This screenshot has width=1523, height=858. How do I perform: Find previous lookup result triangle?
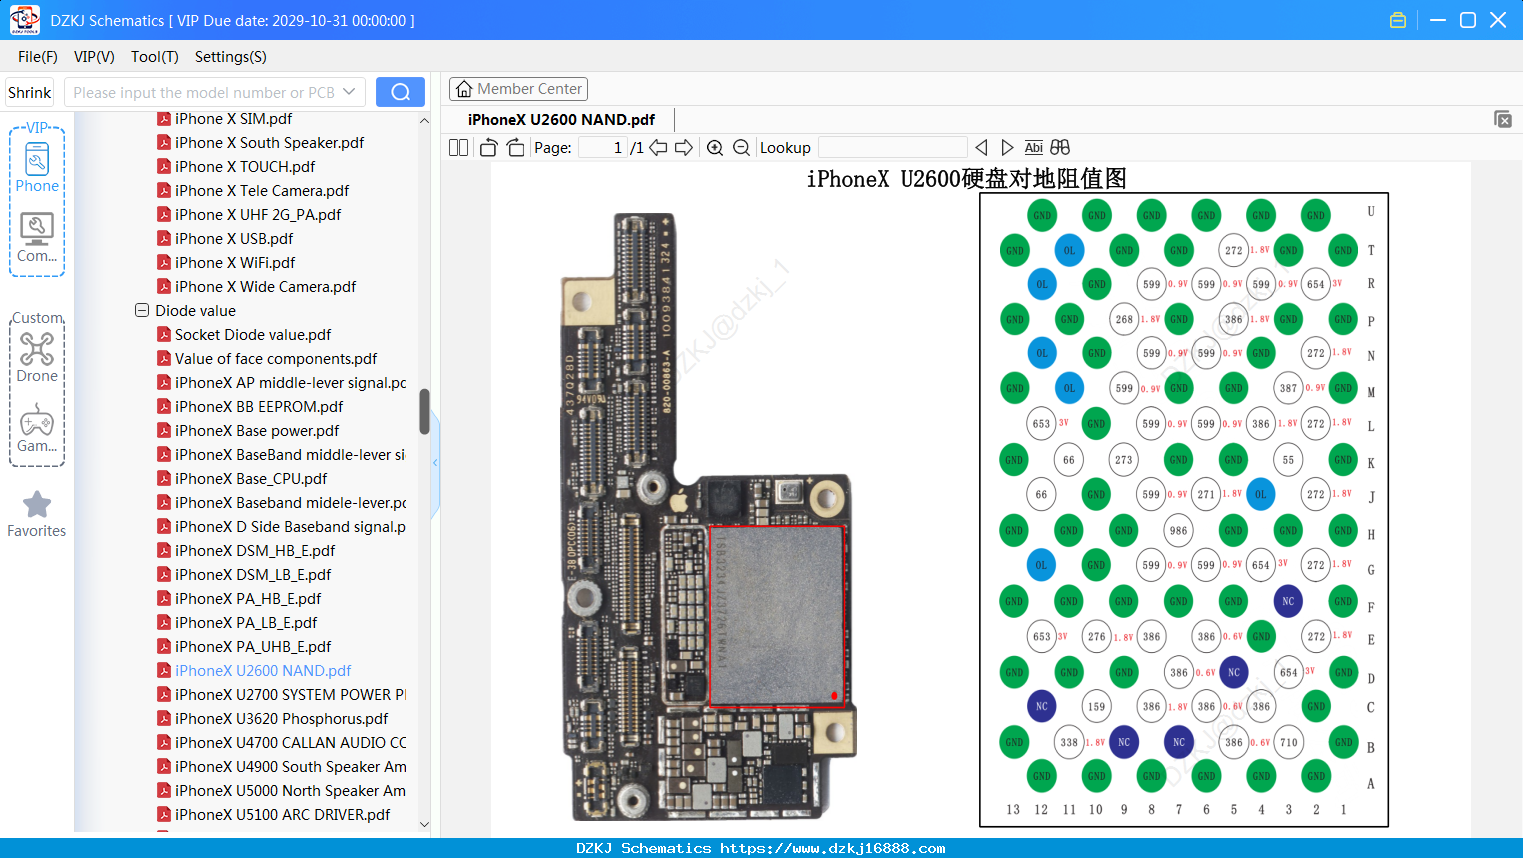[x=981, y=148]
